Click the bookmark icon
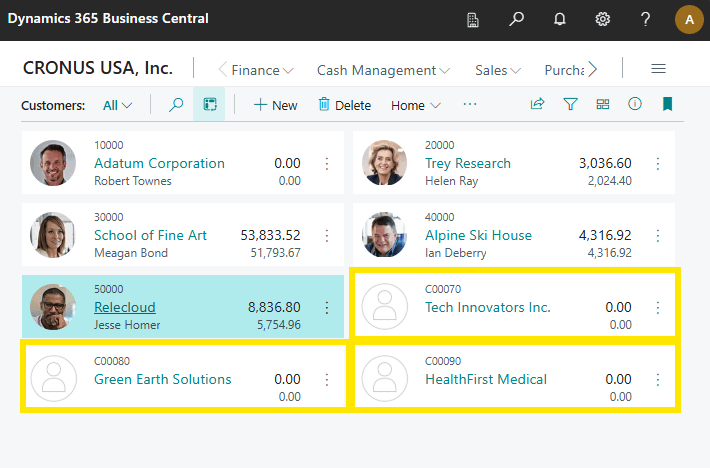The image size is (710, 468). [x=667, y=104]
